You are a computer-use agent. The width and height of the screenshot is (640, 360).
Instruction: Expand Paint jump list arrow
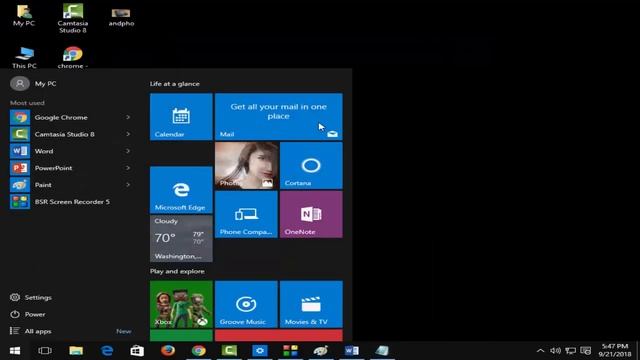point(128,184)
